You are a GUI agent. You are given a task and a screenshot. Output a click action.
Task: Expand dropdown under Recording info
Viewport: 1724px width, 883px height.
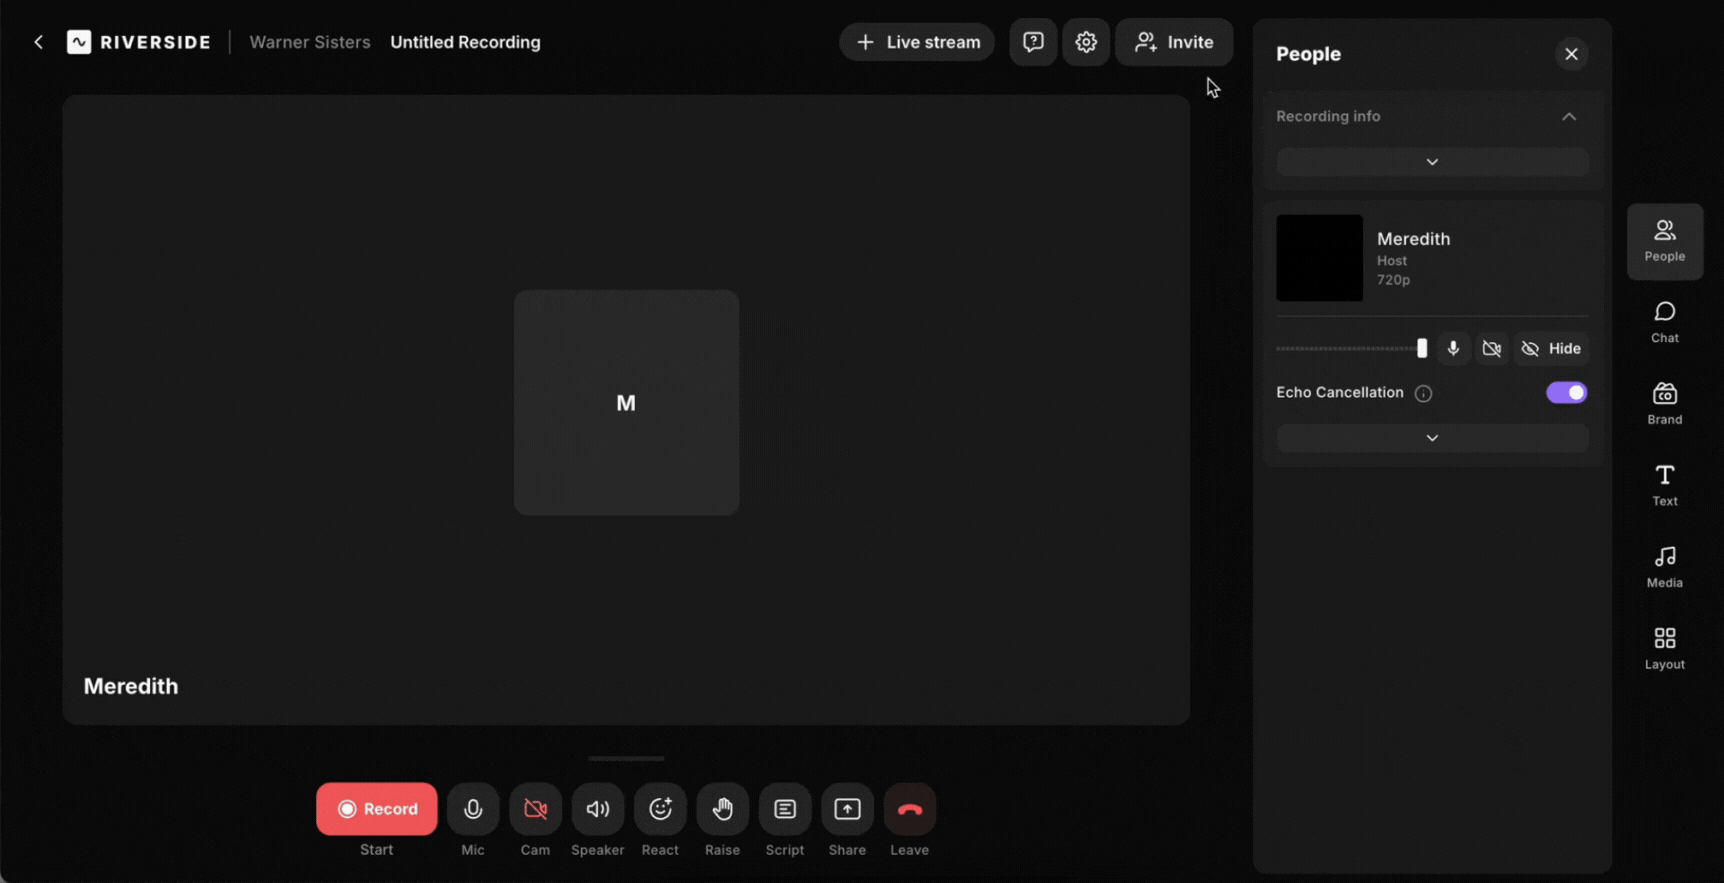[1432, 162]
